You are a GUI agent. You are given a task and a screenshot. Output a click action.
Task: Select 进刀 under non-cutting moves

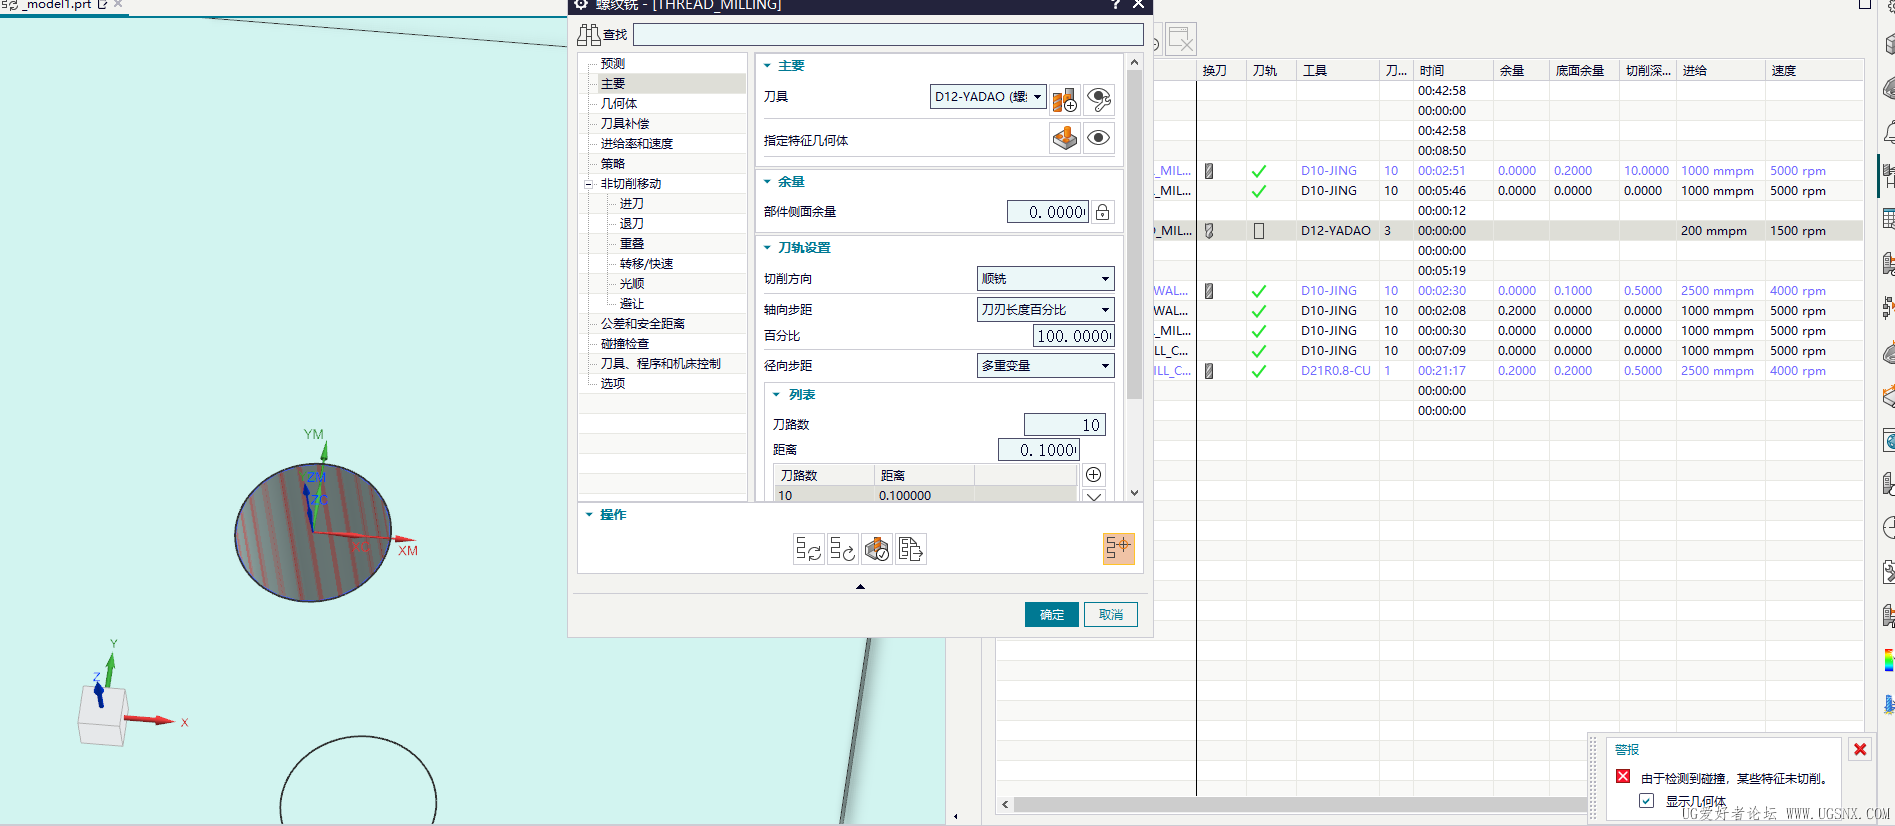(x=632, y=204)
